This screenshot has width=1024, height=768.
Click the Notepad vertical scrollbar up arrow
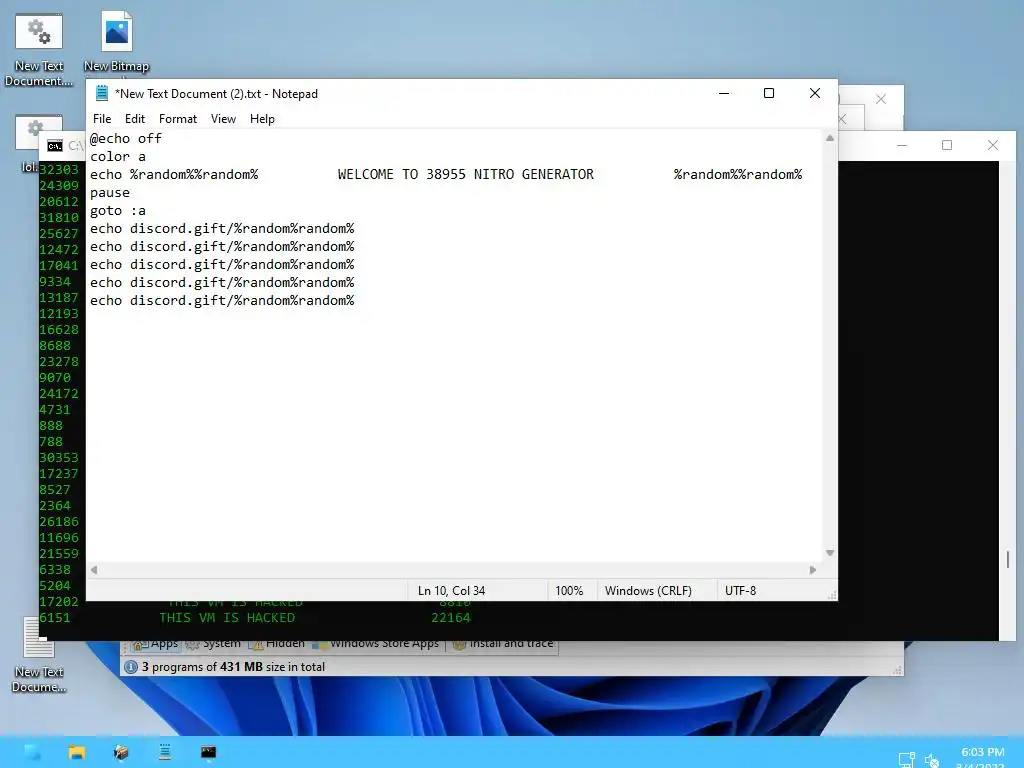(x=829, y=138)
